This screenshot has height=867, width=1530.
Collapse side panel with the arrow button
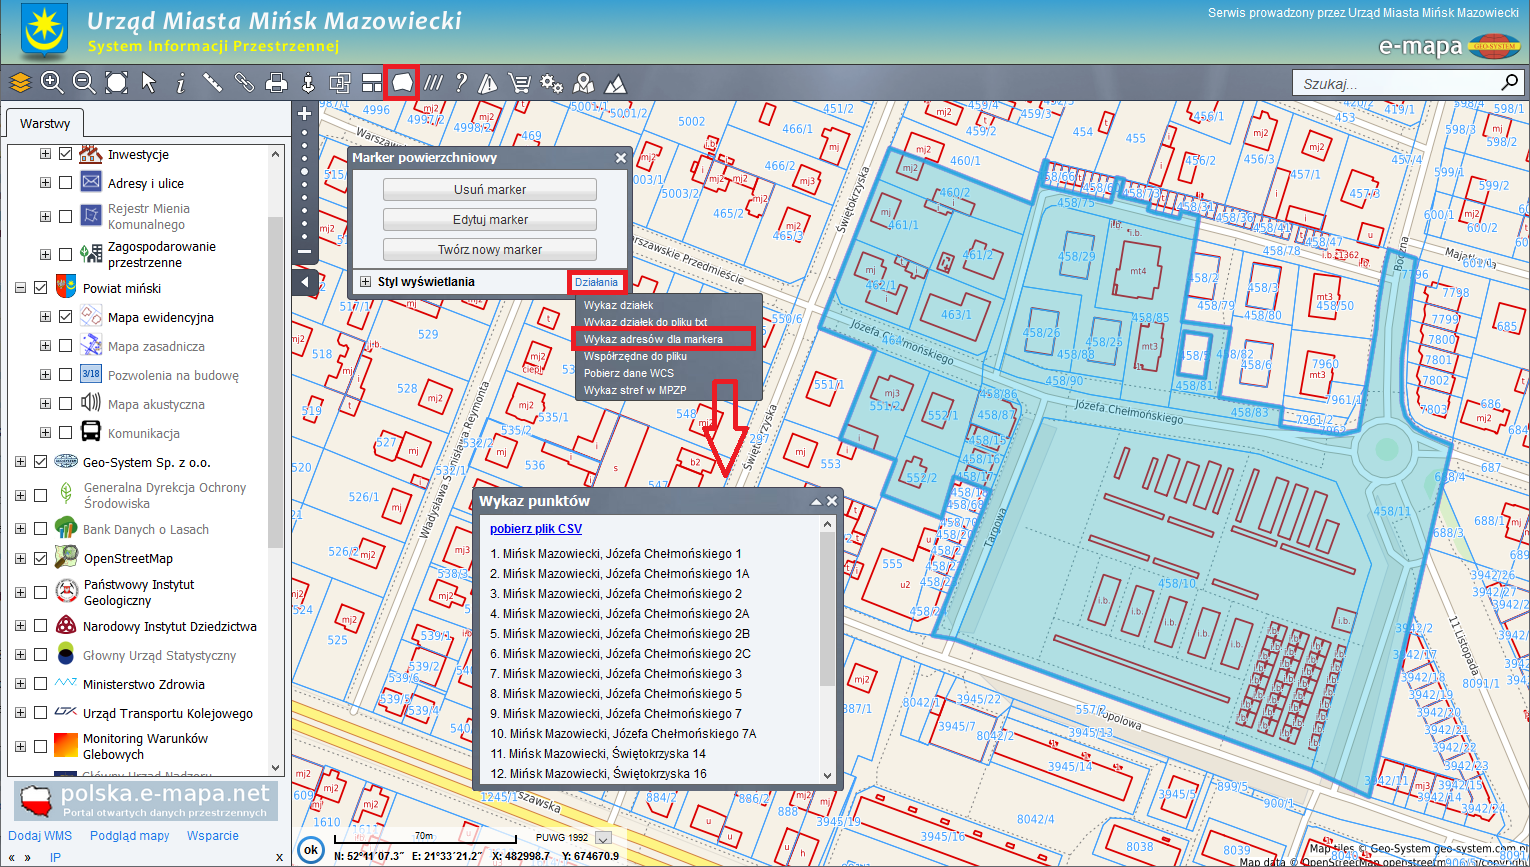pos(305,282)
